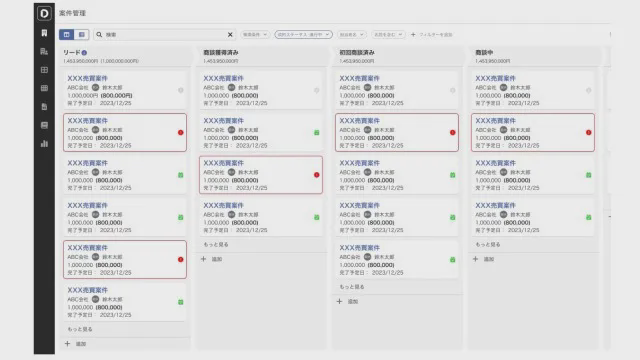Click the magnifier icon in the search box
The image size is (640, 360).
pos(99,35)
